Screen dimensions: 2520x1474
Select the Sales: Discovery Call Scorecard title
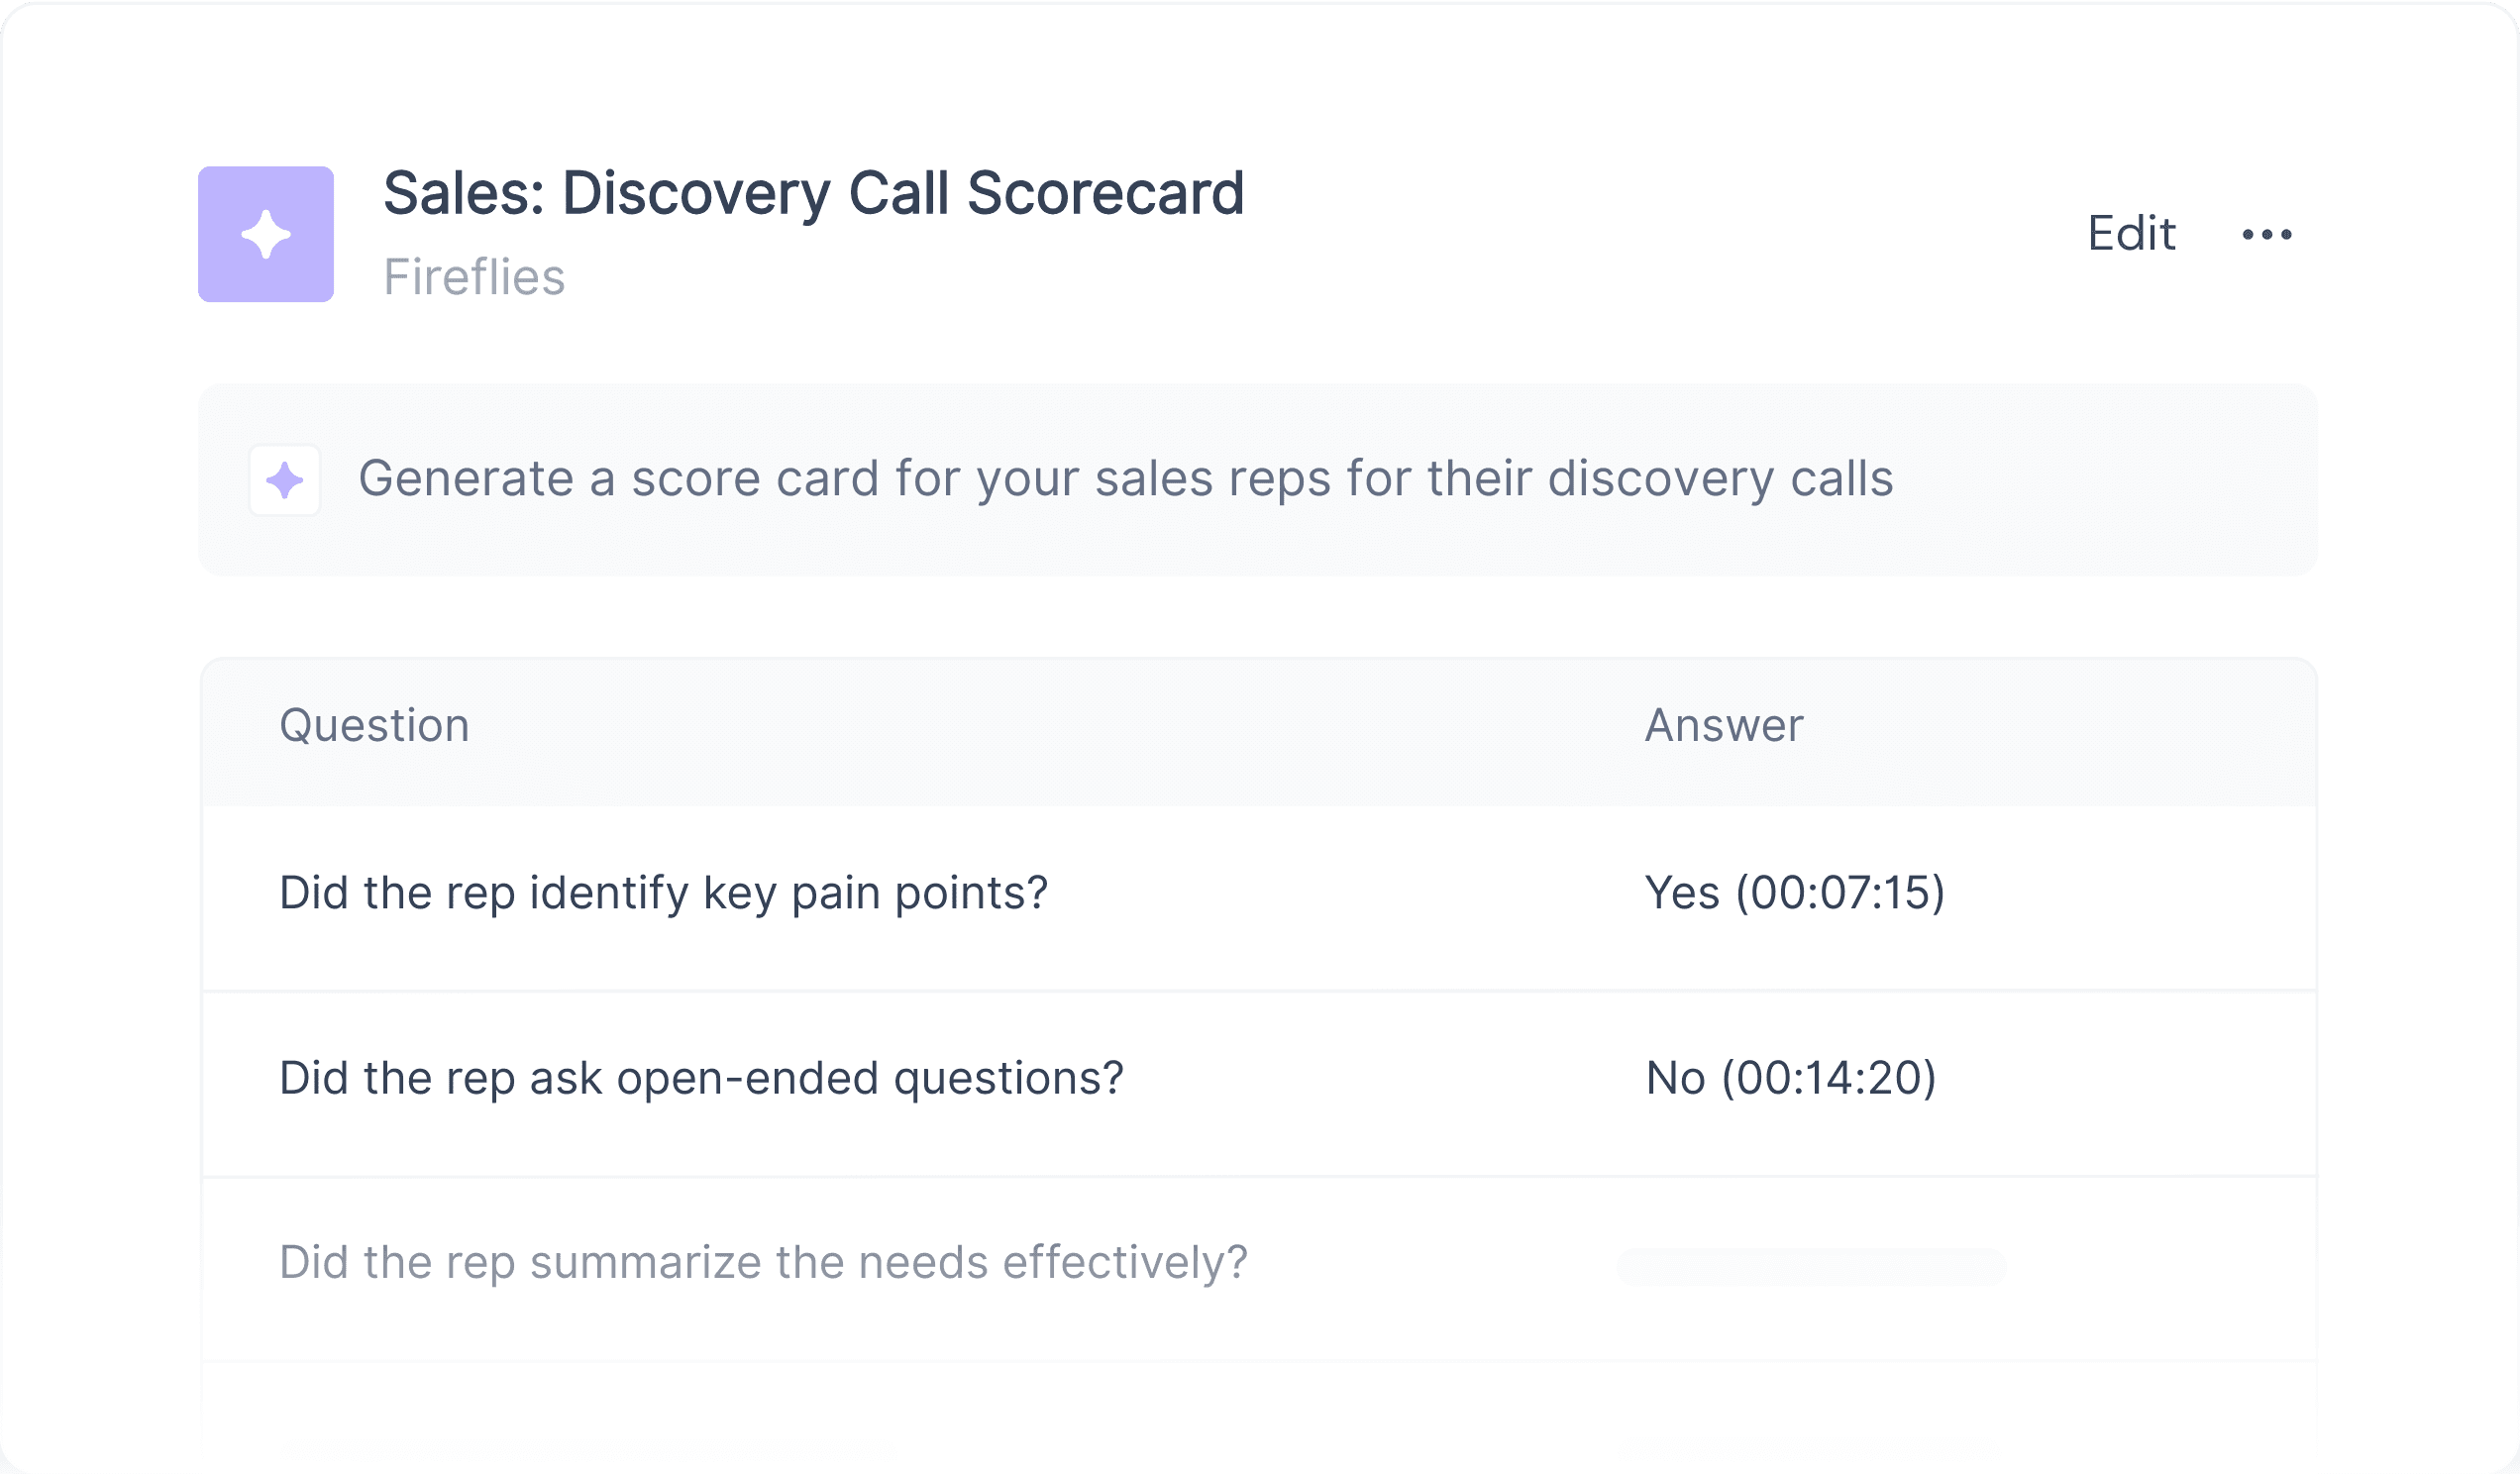pos(814,193)
